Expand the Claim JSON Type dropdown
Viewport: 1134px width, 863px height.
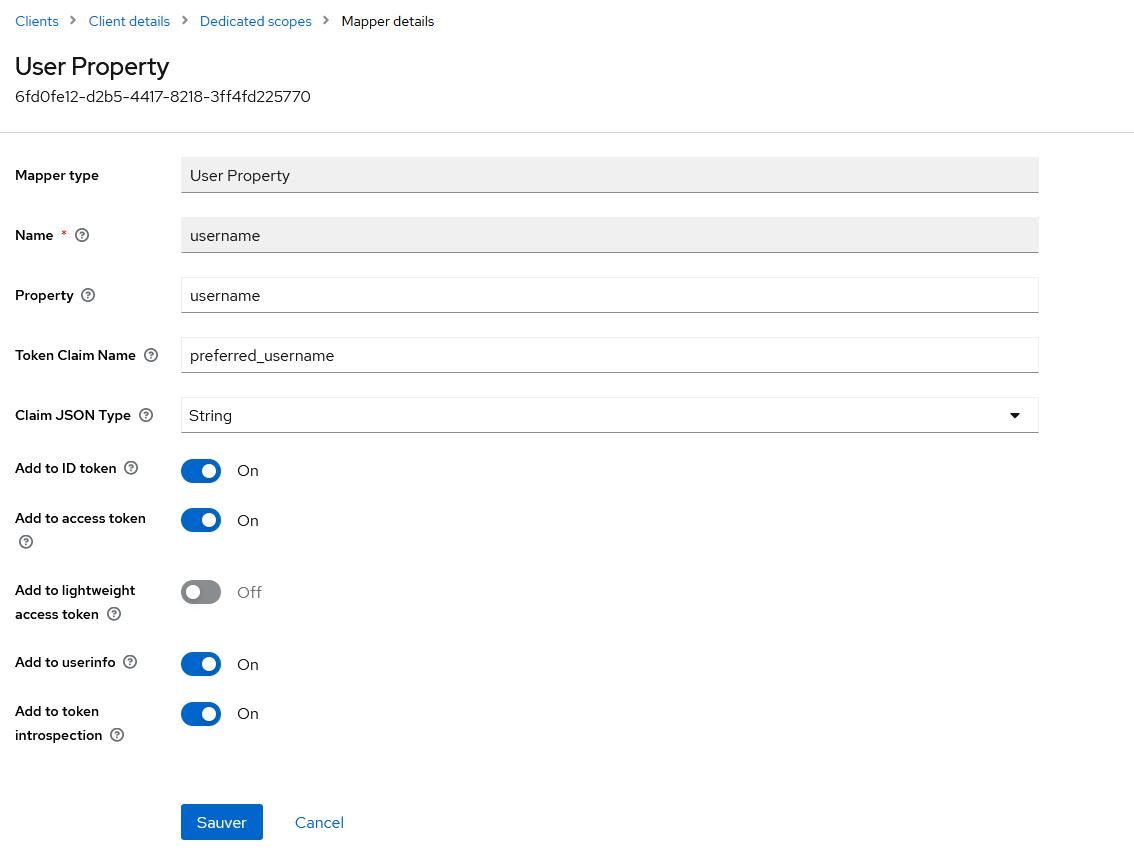pyautogui.click(x=609, y=416)
